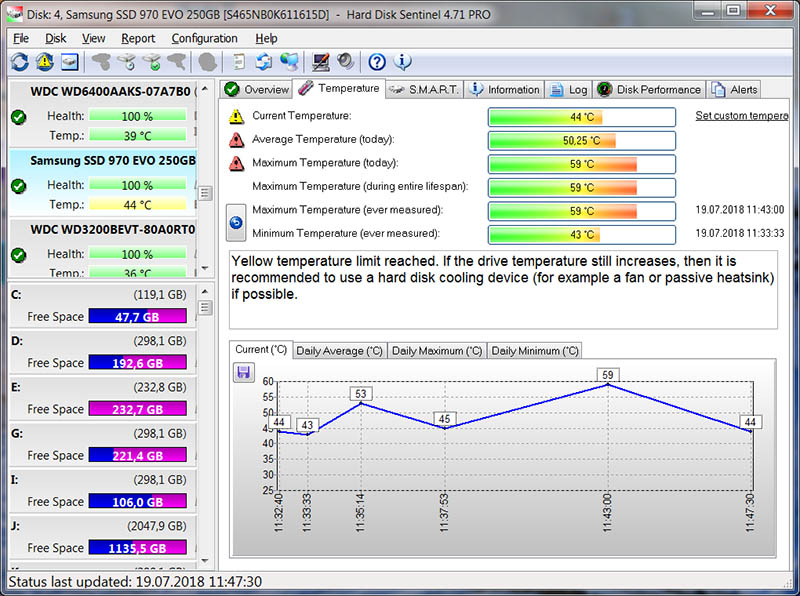Click the green health check icon for WDC WD6400AAKS

[x=19, y=117]
